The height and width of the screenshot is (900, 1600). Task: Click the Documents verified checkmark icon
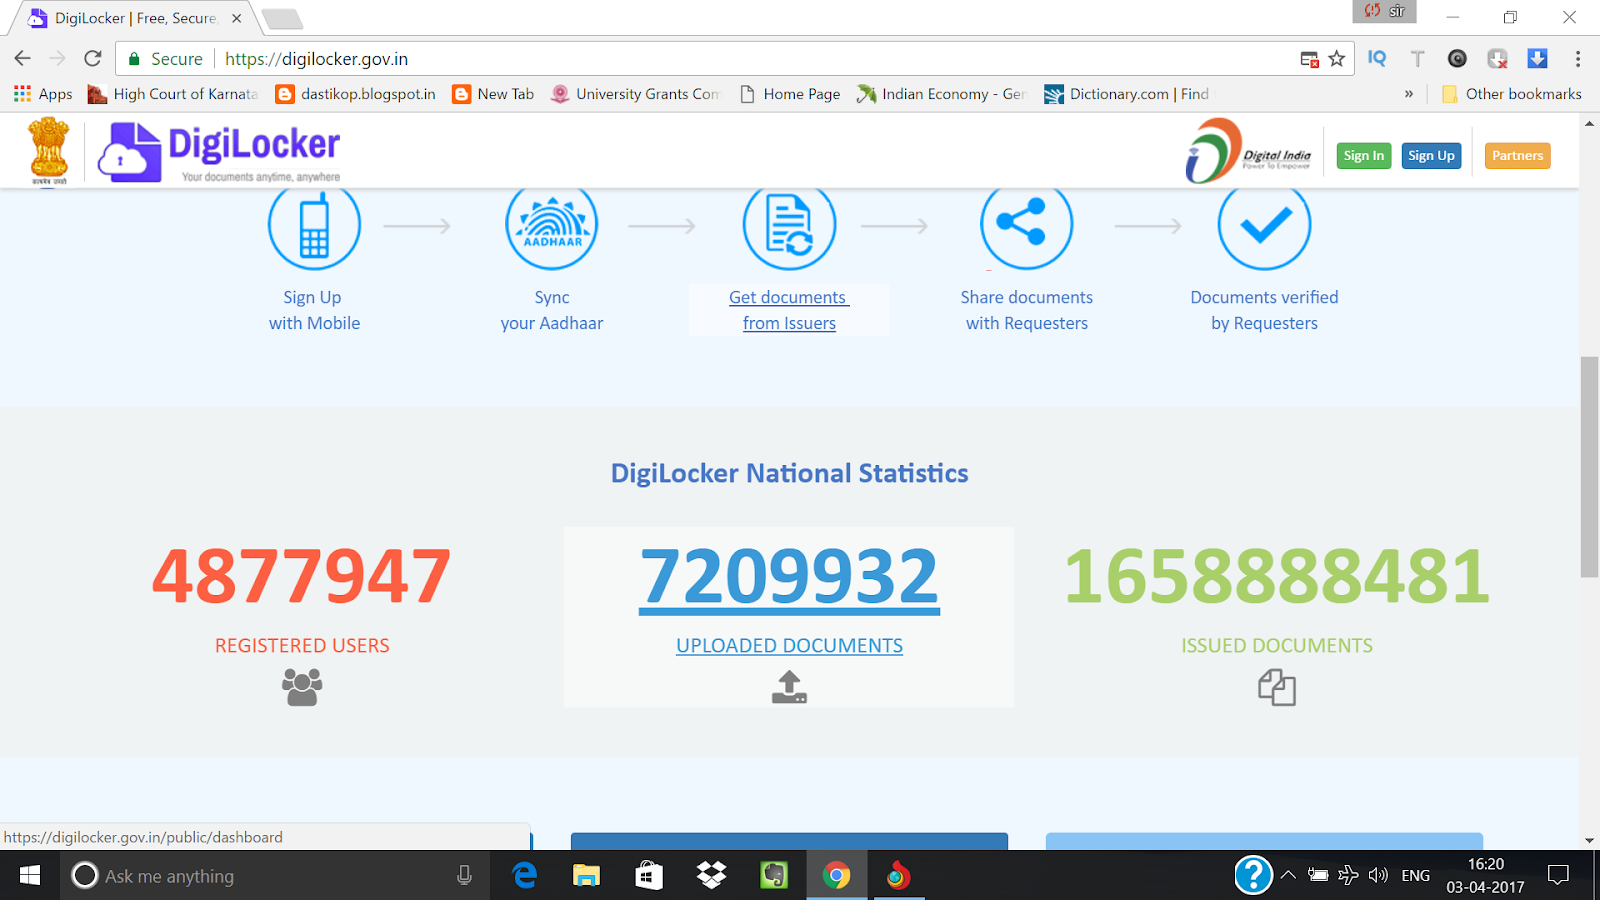coord(1264,227)
